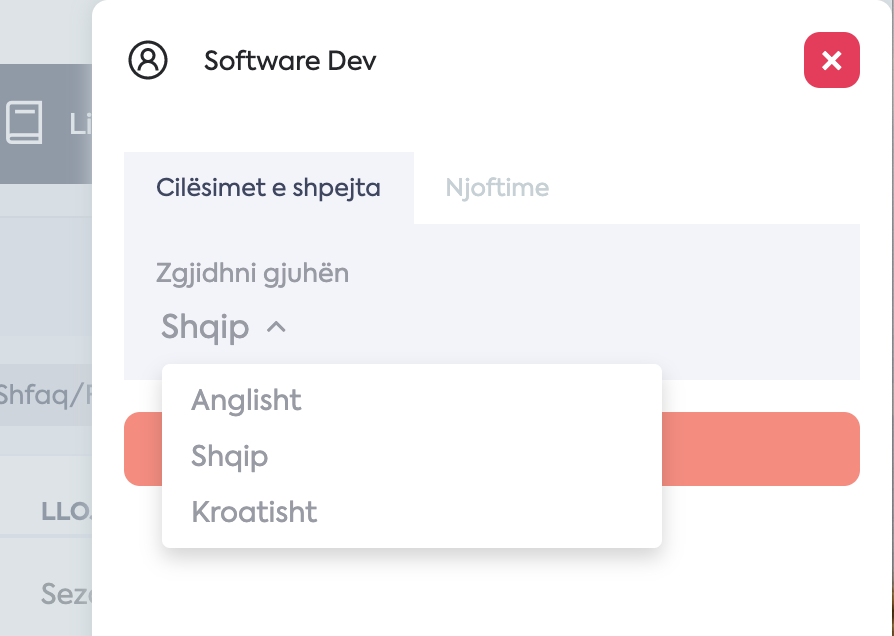
Task: Select the Cilësimet e shpejta tab
Action: pyautogui.click(x=269, y=188)
